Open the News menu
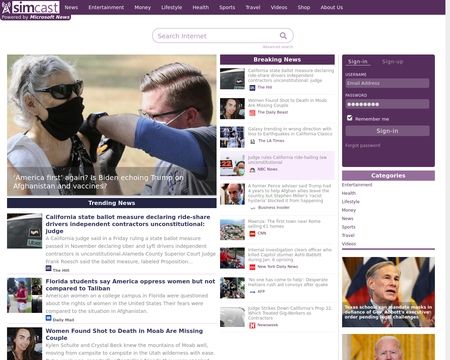450x360 pixels. point(71,7)
